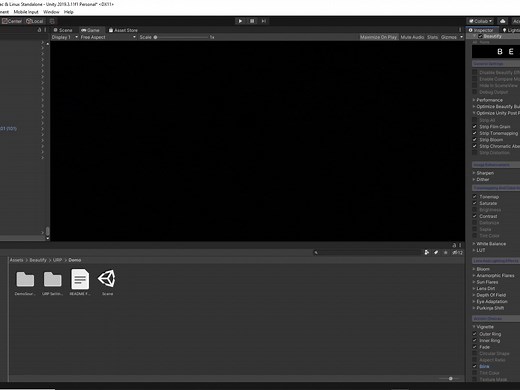Viewport: 520px width, 390px height.
Task: Toggle the Stats overlay button
Action: [x=432, y=37]
